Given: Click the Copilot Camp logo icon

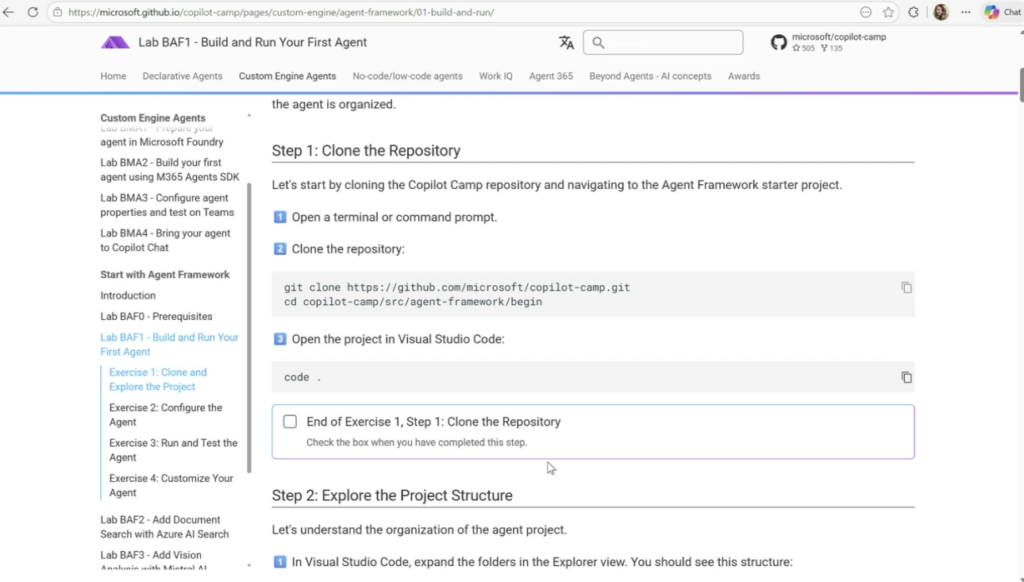Looking at the screenshot, I should 115,42.
